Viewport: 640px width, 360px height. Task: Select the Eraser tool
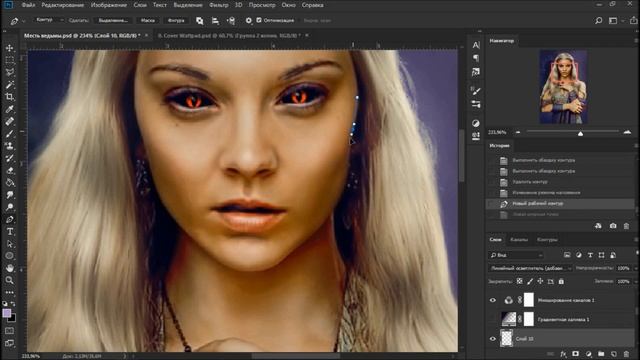[9, 171]
